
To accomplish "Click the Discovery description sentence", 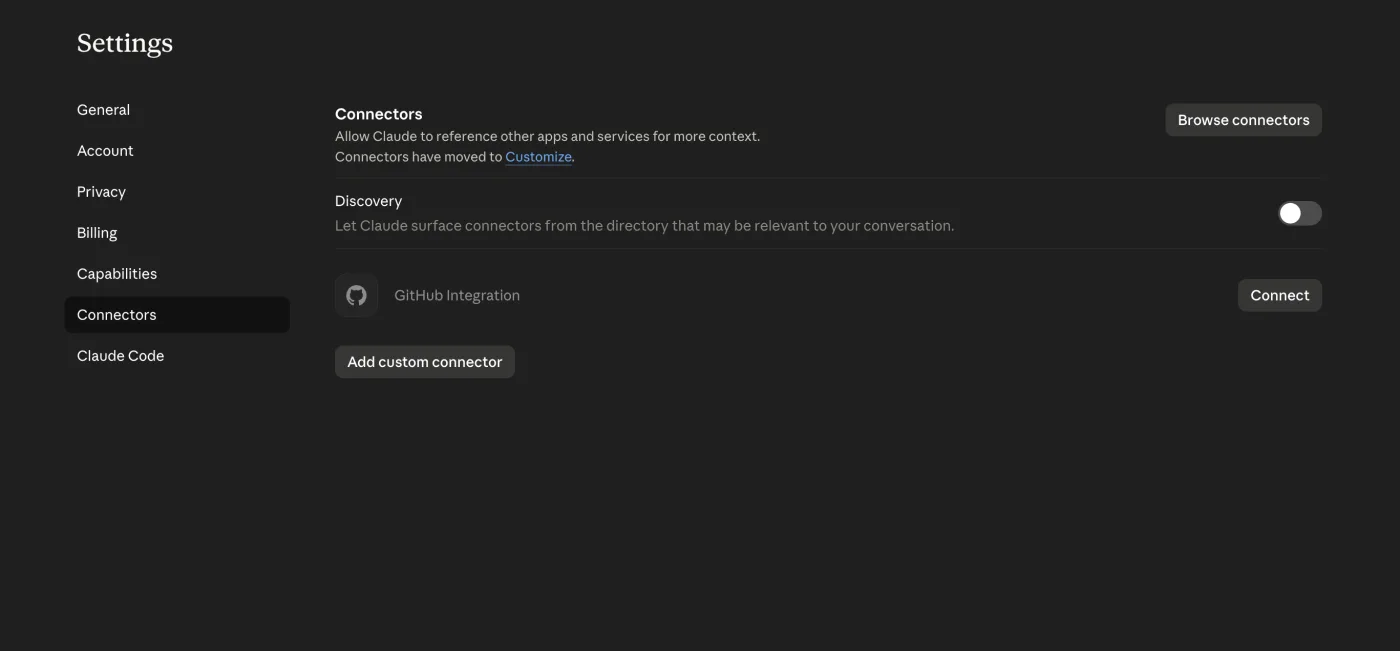I will click(644, 226).
